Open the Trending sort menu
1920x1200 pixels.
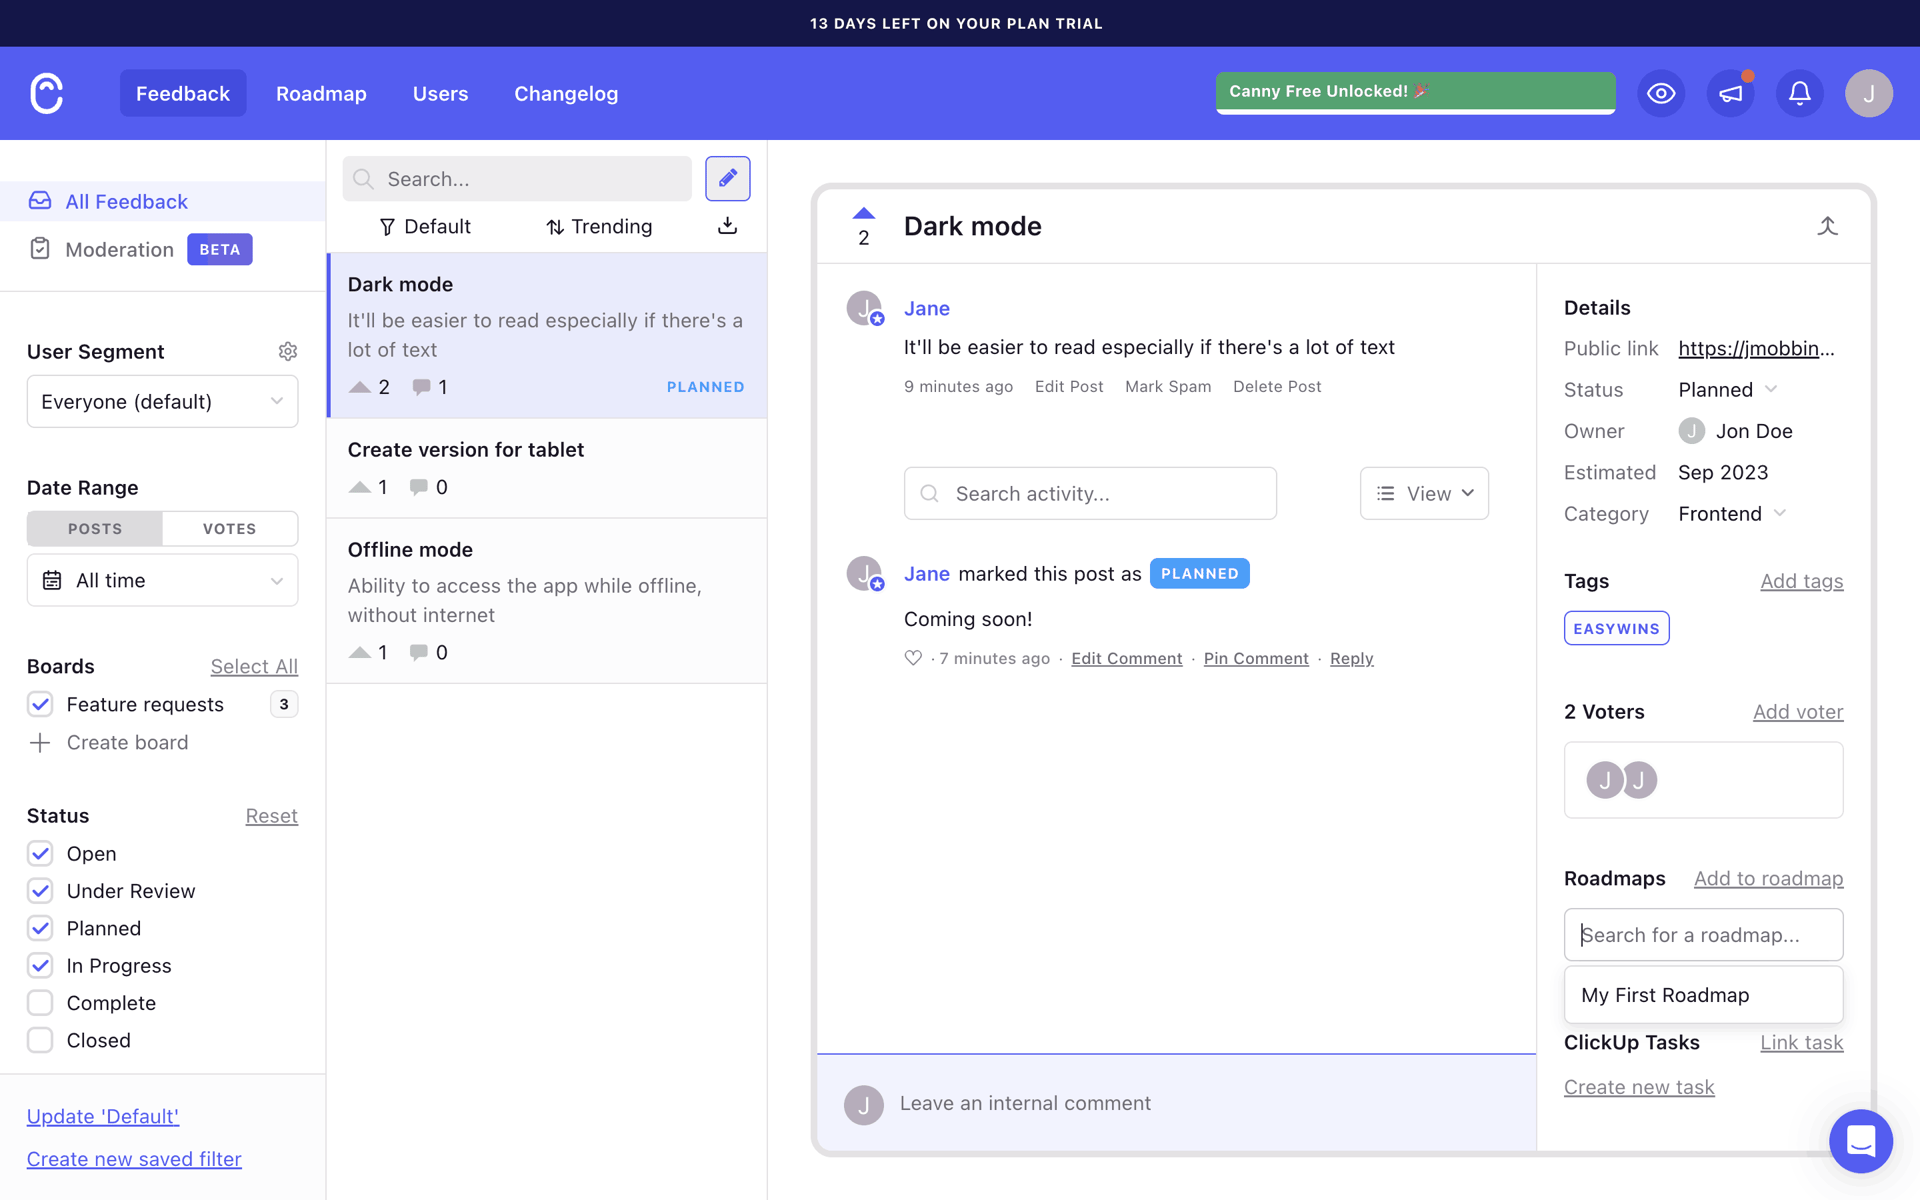click(x=599, y=226)
